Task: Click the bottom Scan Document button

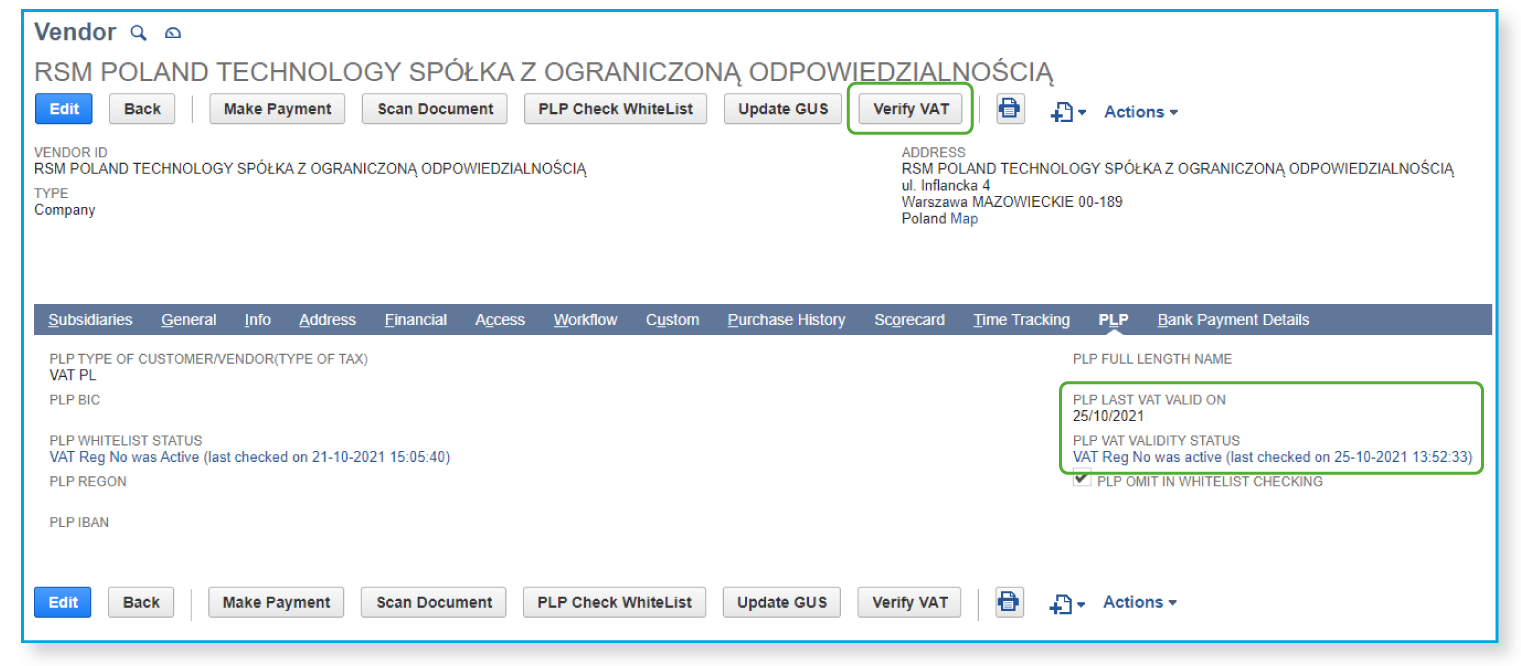Action: click(434, 602)
